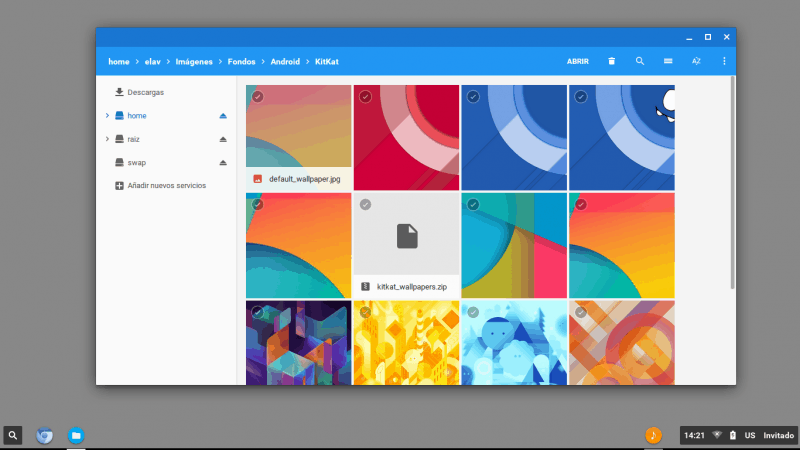Expand the raiz tree item
Image resolution: width=800 pixels, height=450 pixels.
pos(107,139)
